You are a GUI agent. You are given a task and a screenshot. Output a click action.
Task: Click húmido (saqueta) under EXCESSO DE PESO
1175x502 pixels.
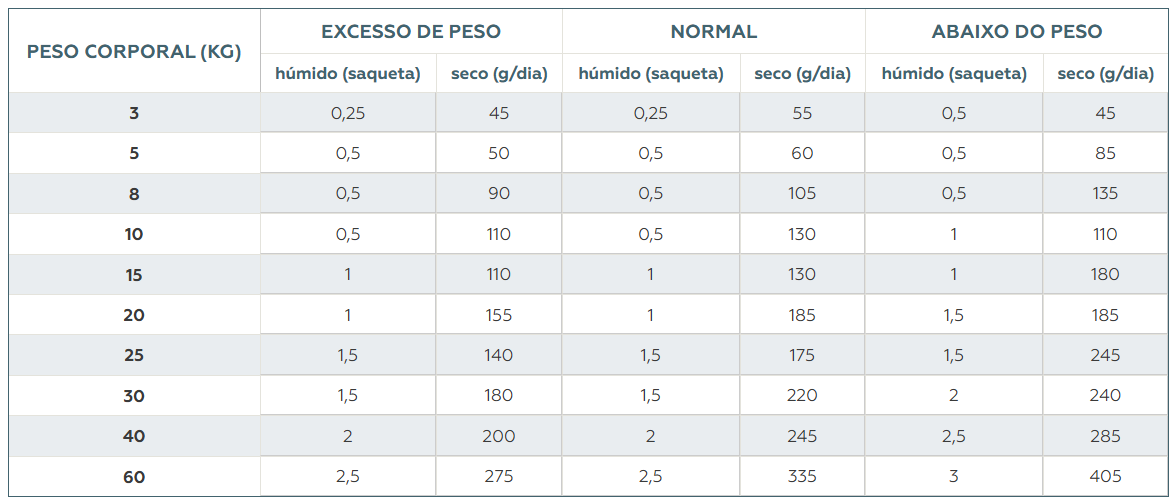coord(348,74)
